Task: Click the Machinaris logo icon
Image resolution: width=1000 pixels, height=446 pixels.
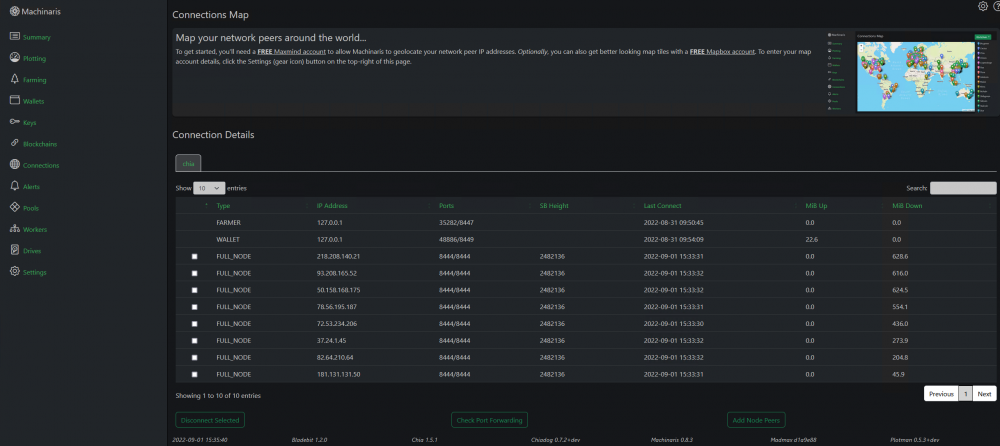Action: (15, 11)
